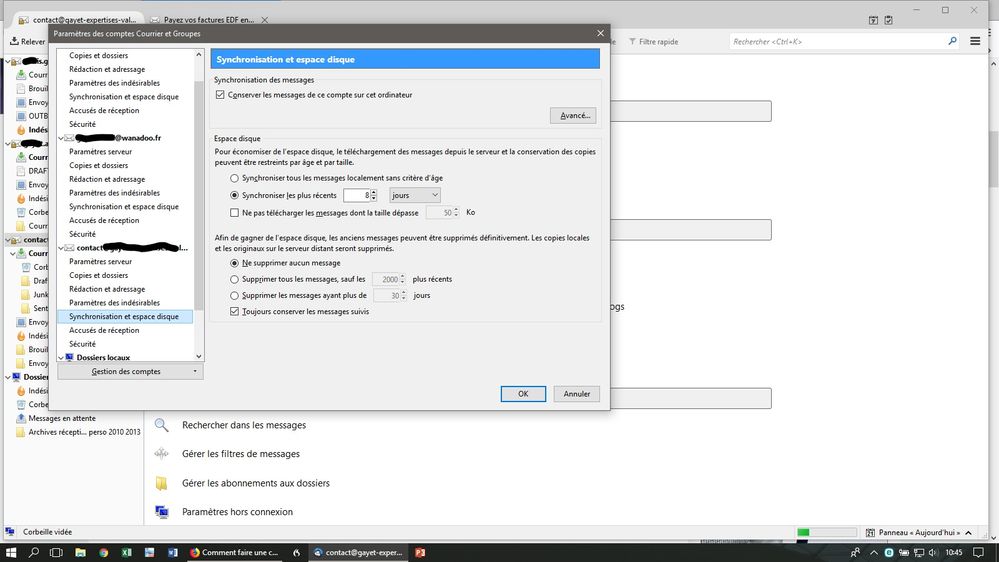This screenshot has width=999, height=562.
Task: Expand Panneau Aujourd'hui chevron in status bar
Action: tap(968, 532)
